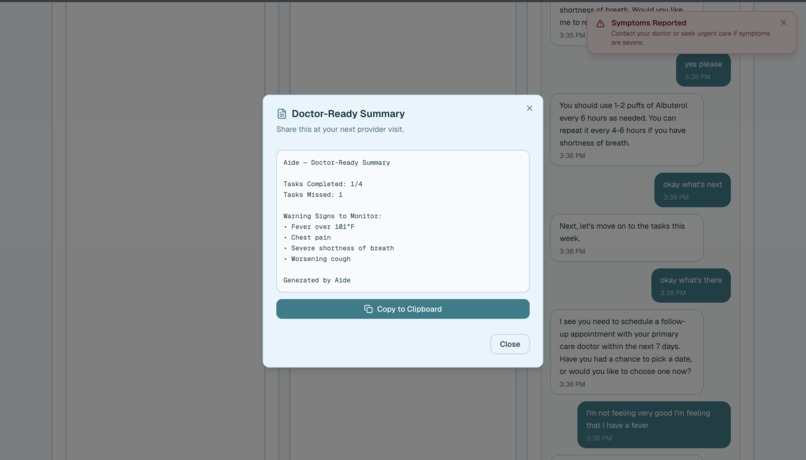Image resolution: width=806 pixels, height=460 pixels.
Task: Click the Doctor-Ready Summary heading
Action: click(348, 114)
